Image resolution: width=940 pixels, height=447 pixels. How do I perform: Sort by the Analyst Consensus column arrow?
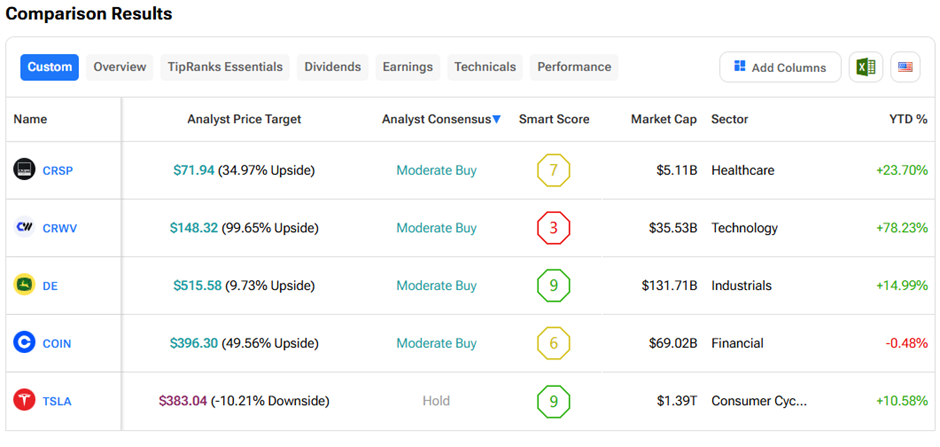496,120
